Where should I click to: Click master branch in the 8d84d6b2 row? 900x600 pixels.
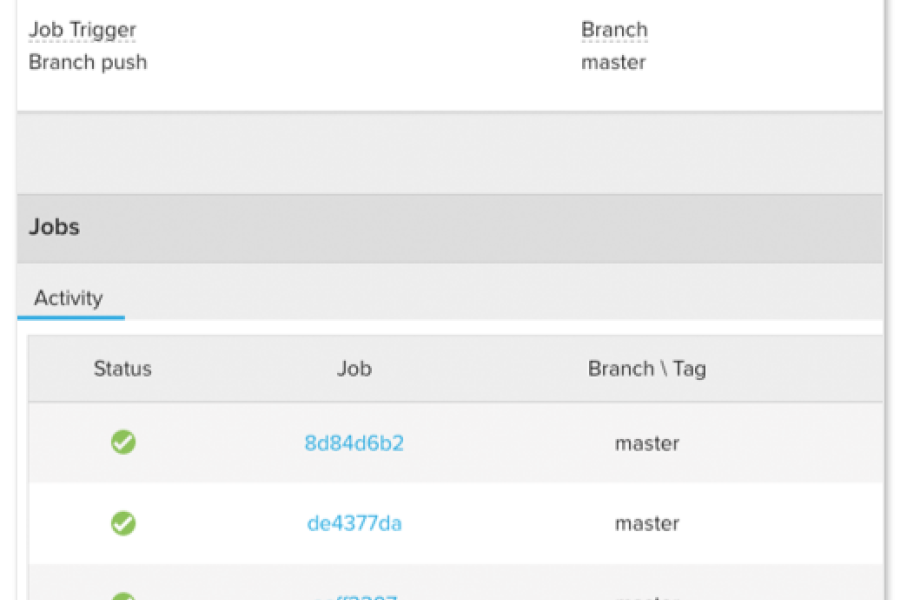pyautogui.click(x=647, y=443)
